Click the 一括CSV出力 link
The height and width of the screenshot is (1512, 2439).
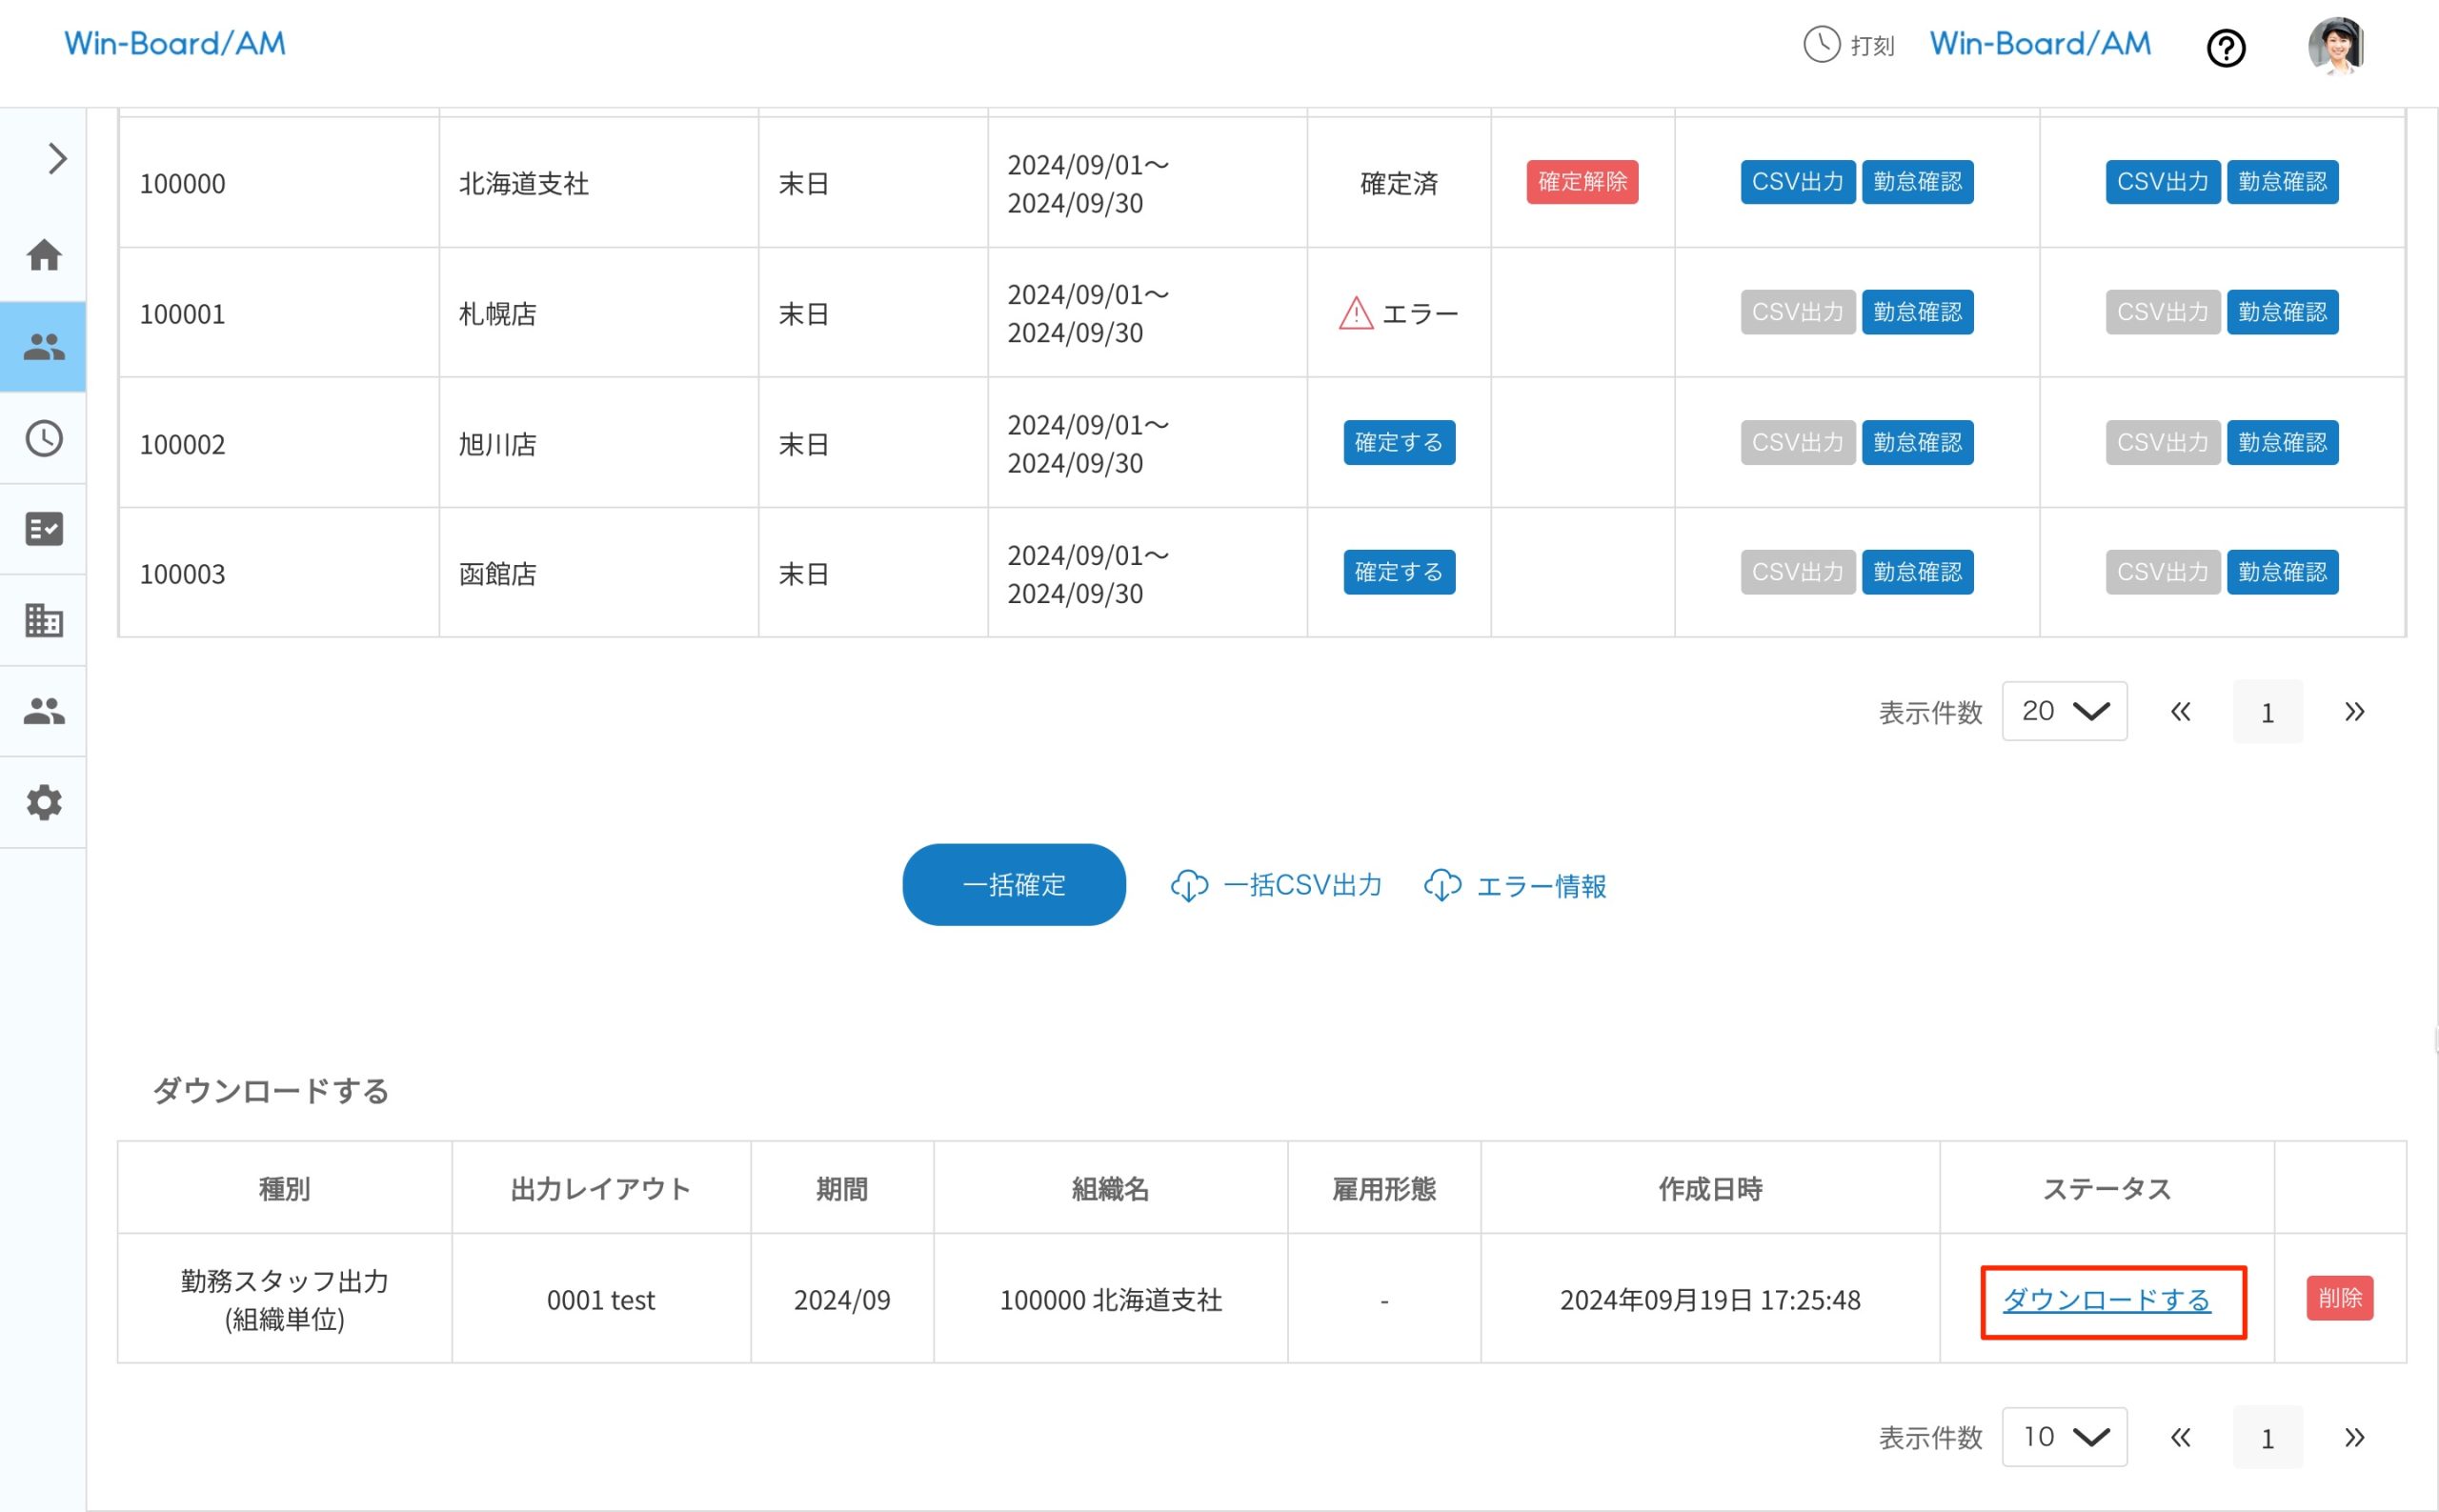1277,884
